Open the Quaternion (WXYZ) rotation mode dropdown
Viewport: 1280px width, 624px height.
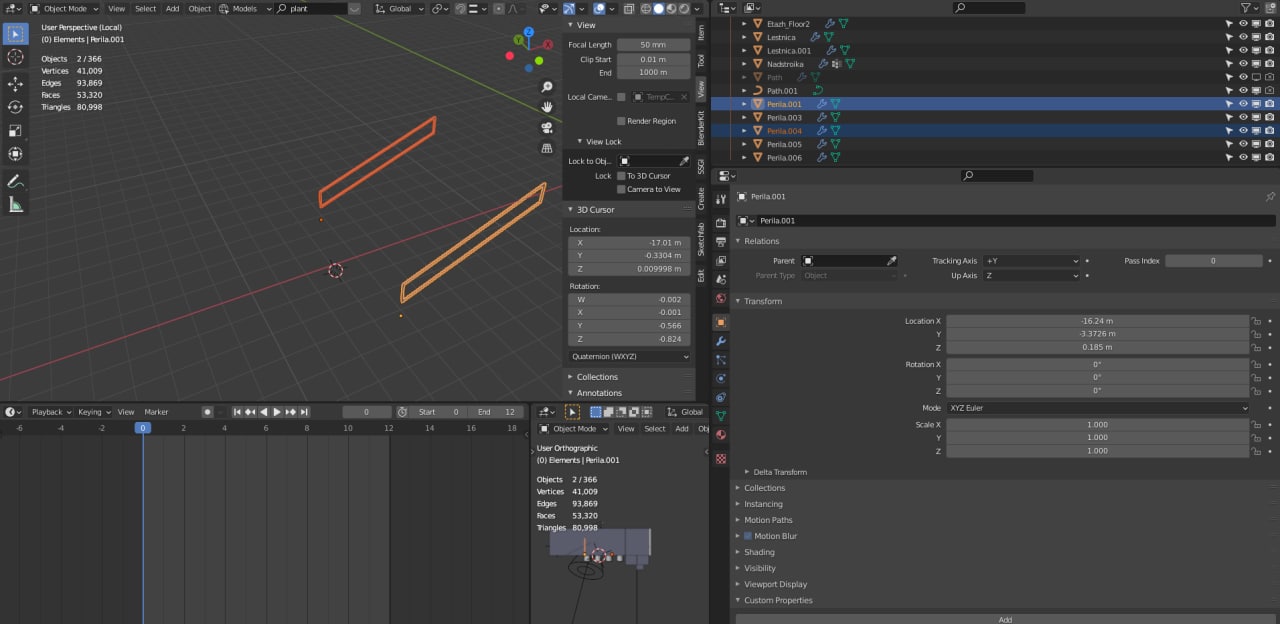629,356
